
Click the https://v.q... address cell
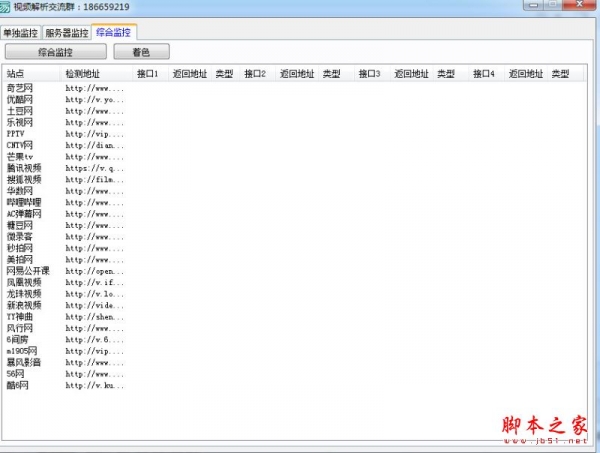[95, 168]
